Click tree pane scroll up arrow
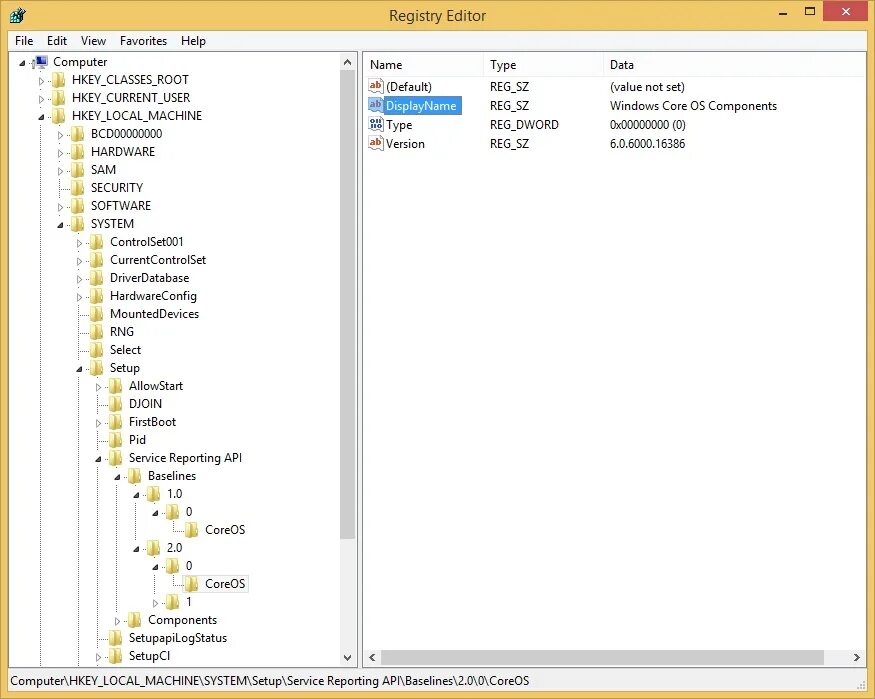Screen dimensions: 875x699 tap(348, 62)
